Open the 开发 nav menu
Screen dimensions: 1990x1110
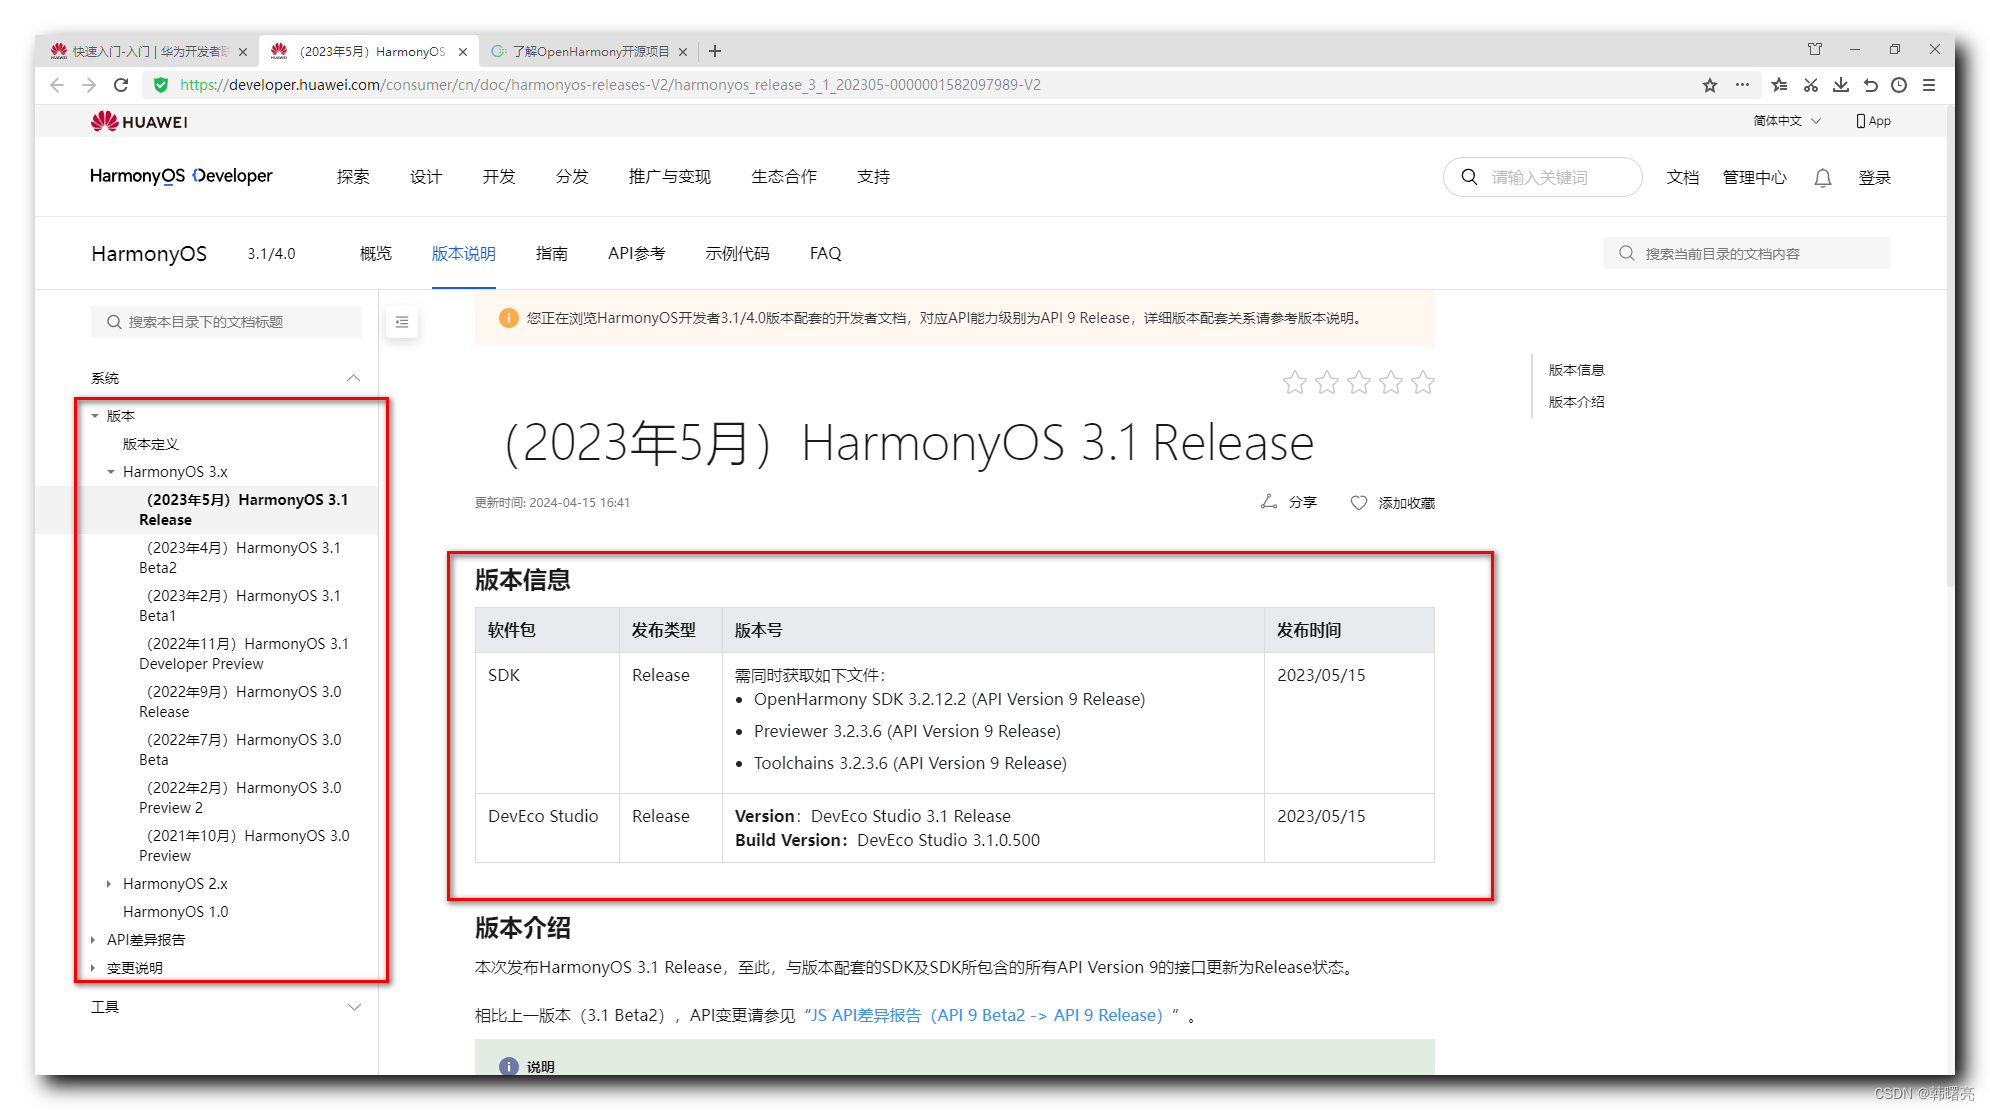(499, 177)
